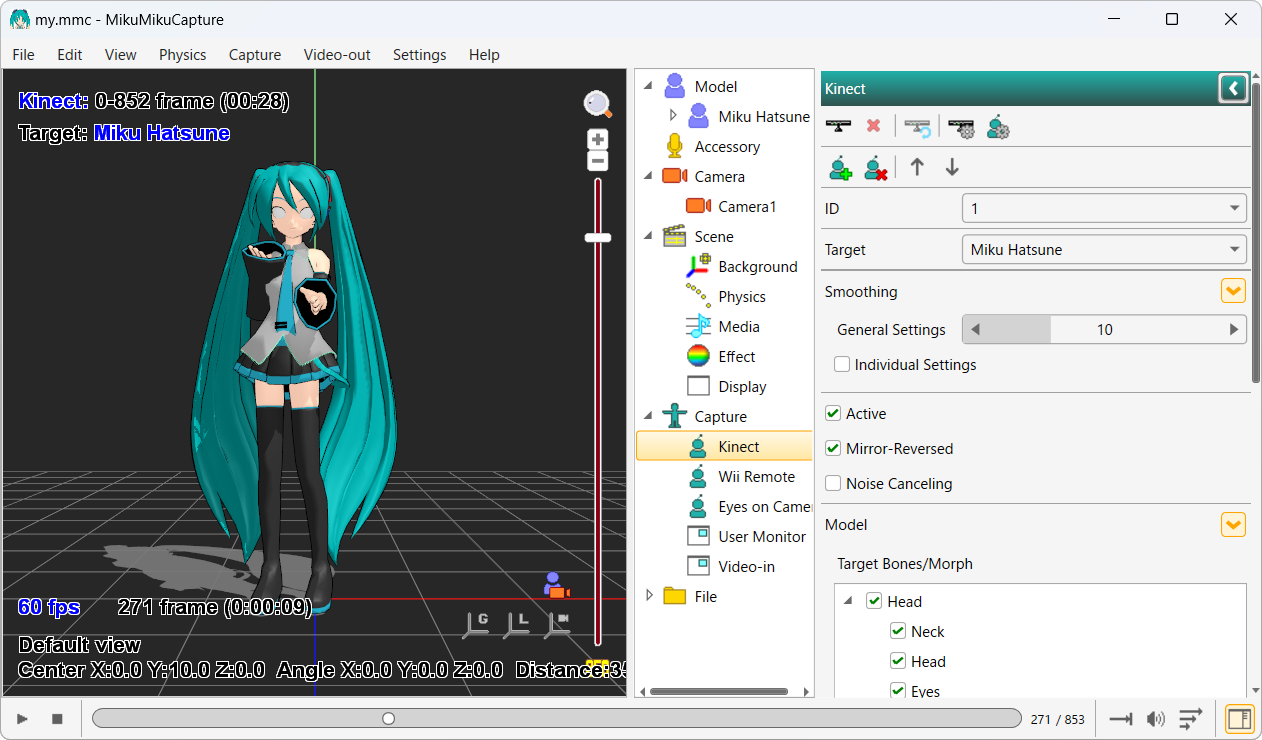Connect the Kinect sensor device

pyautogui.click(x=839, y=127)
